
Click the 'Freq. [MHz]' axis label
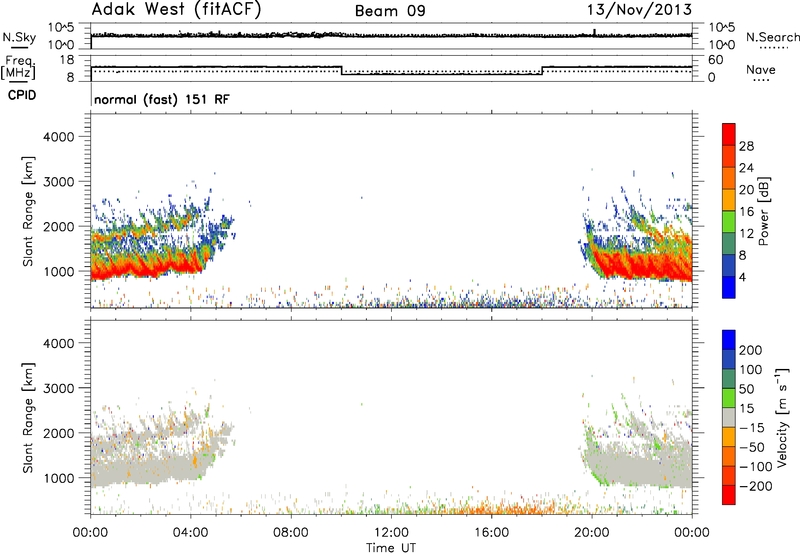(19, 68)
